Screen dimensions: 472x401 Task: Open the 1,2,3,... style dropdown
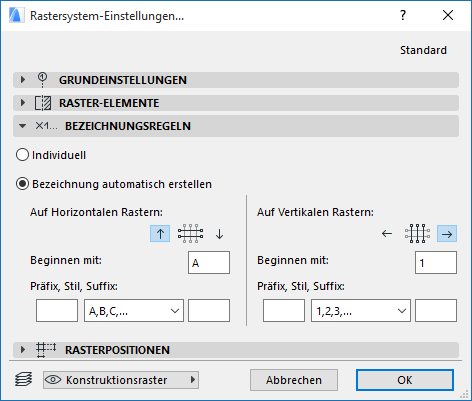361,310
